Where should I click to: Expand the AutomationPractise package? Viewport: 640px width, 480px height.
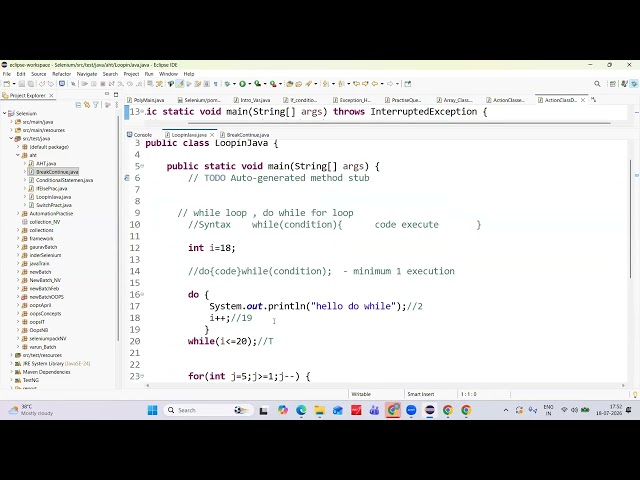(x=18, y=213)
